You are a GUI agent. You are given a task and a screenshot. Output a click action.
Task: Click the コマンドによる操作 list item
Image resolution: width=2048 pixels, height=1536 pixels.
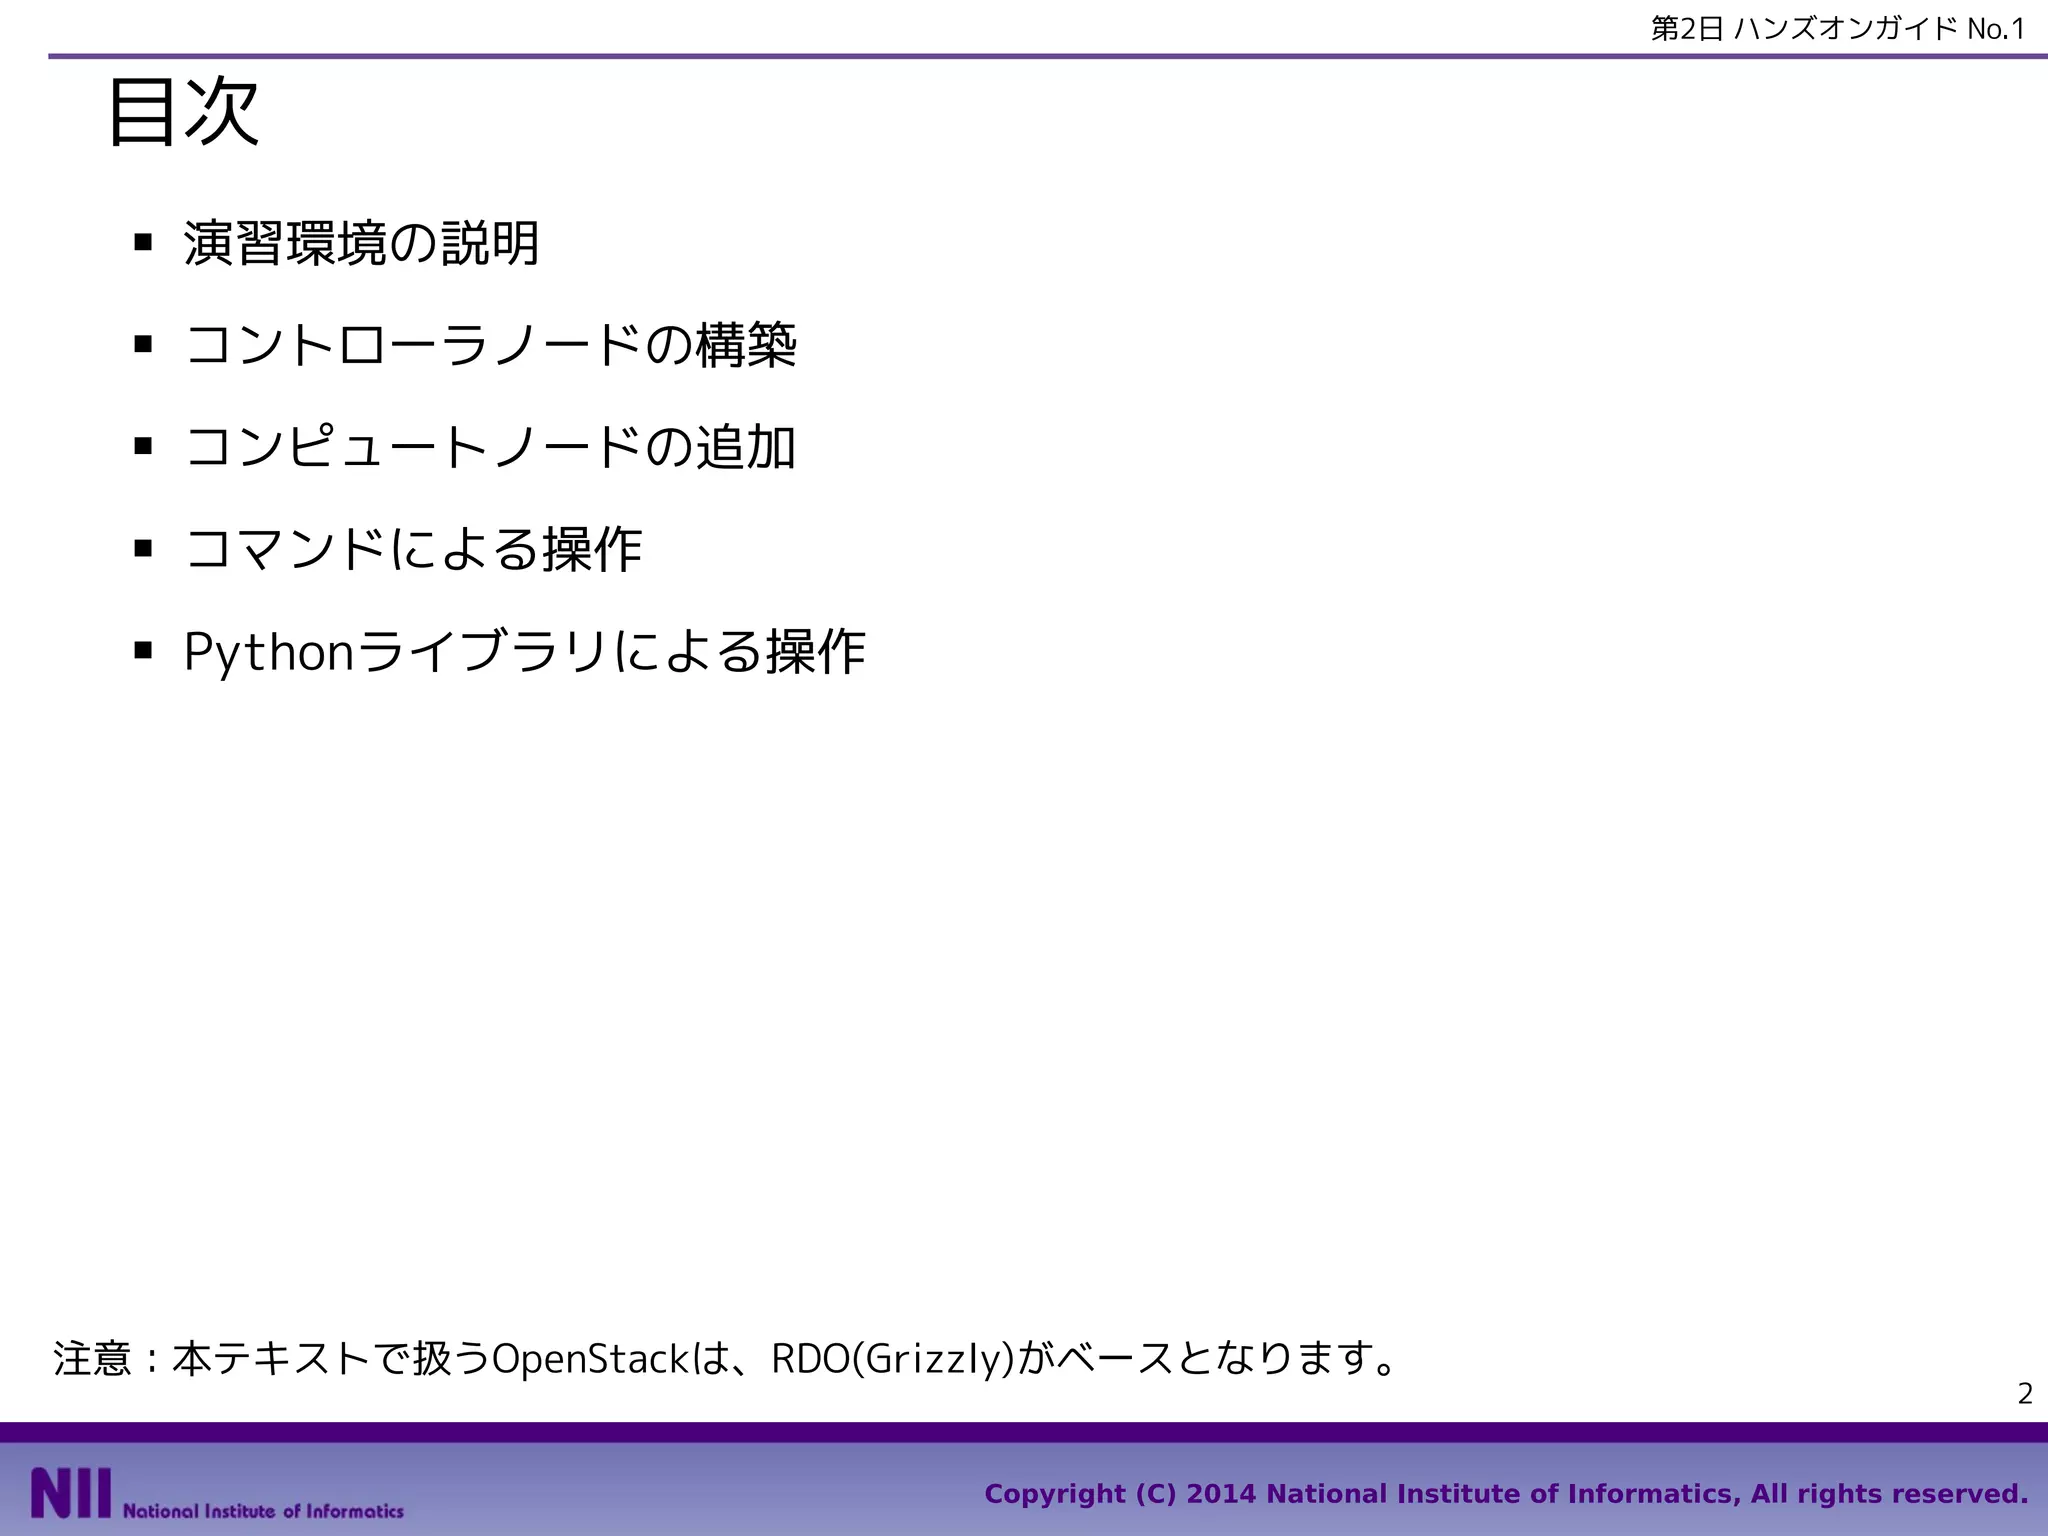click(413, 549)
